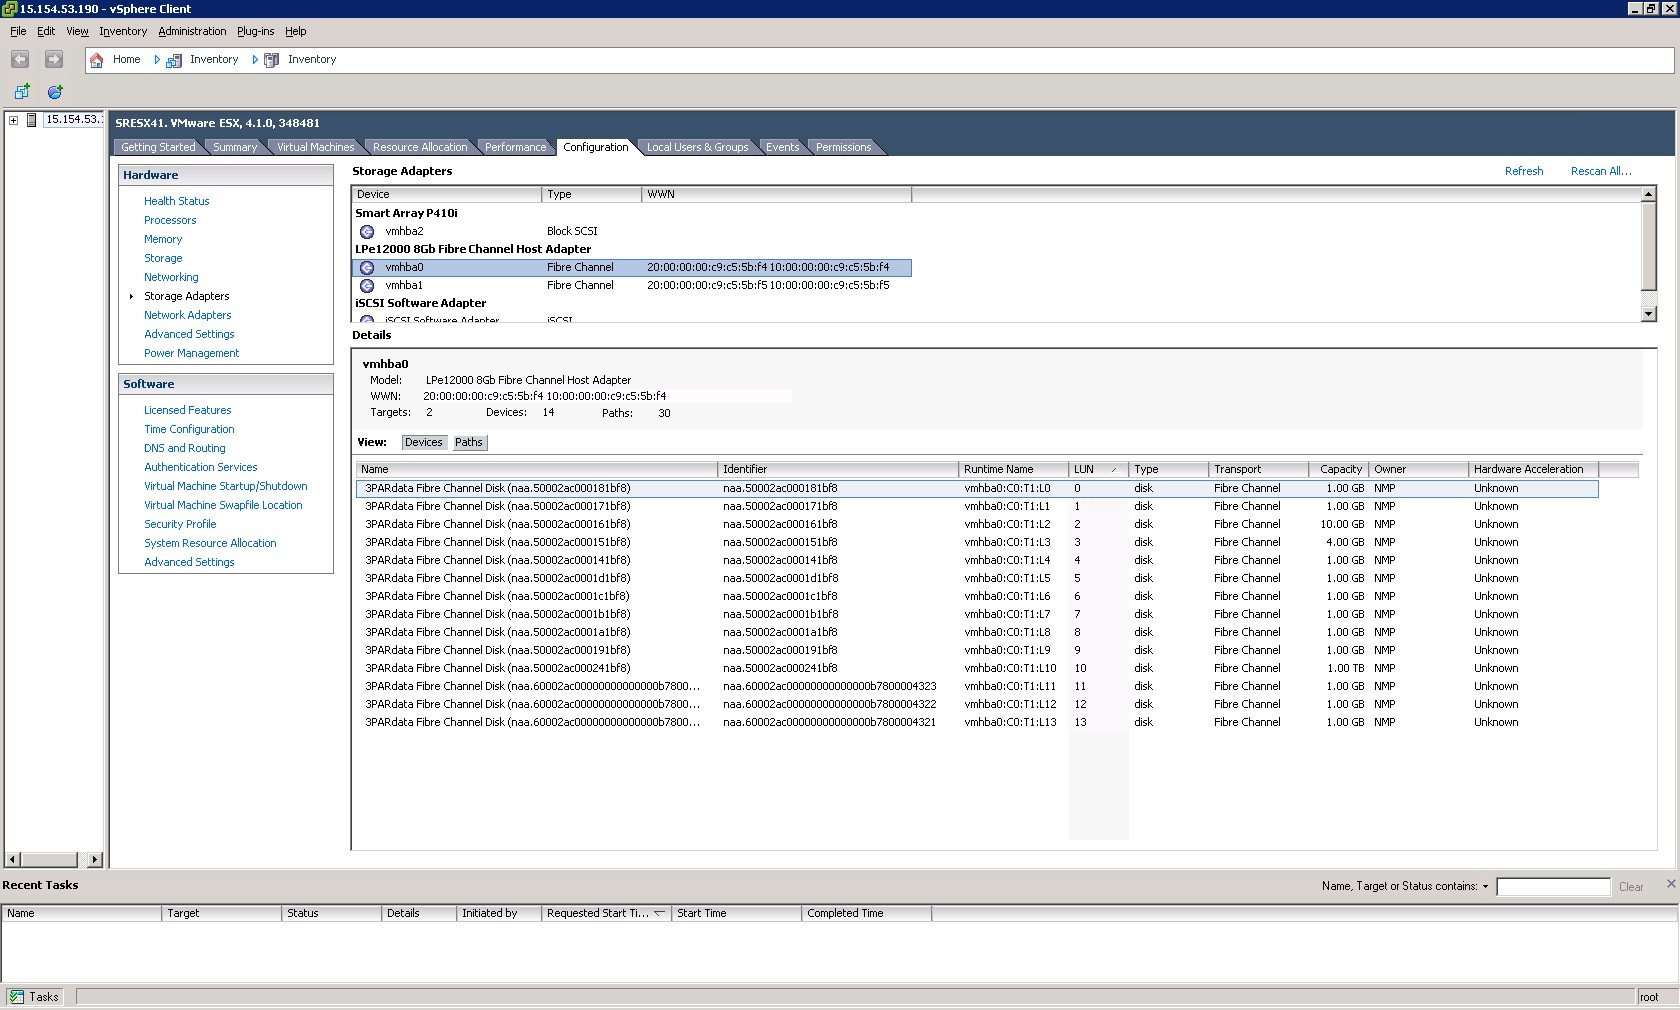Open Security Profile link
The height and width of the screenshot is (1010, 1680).
coord(180,524)
